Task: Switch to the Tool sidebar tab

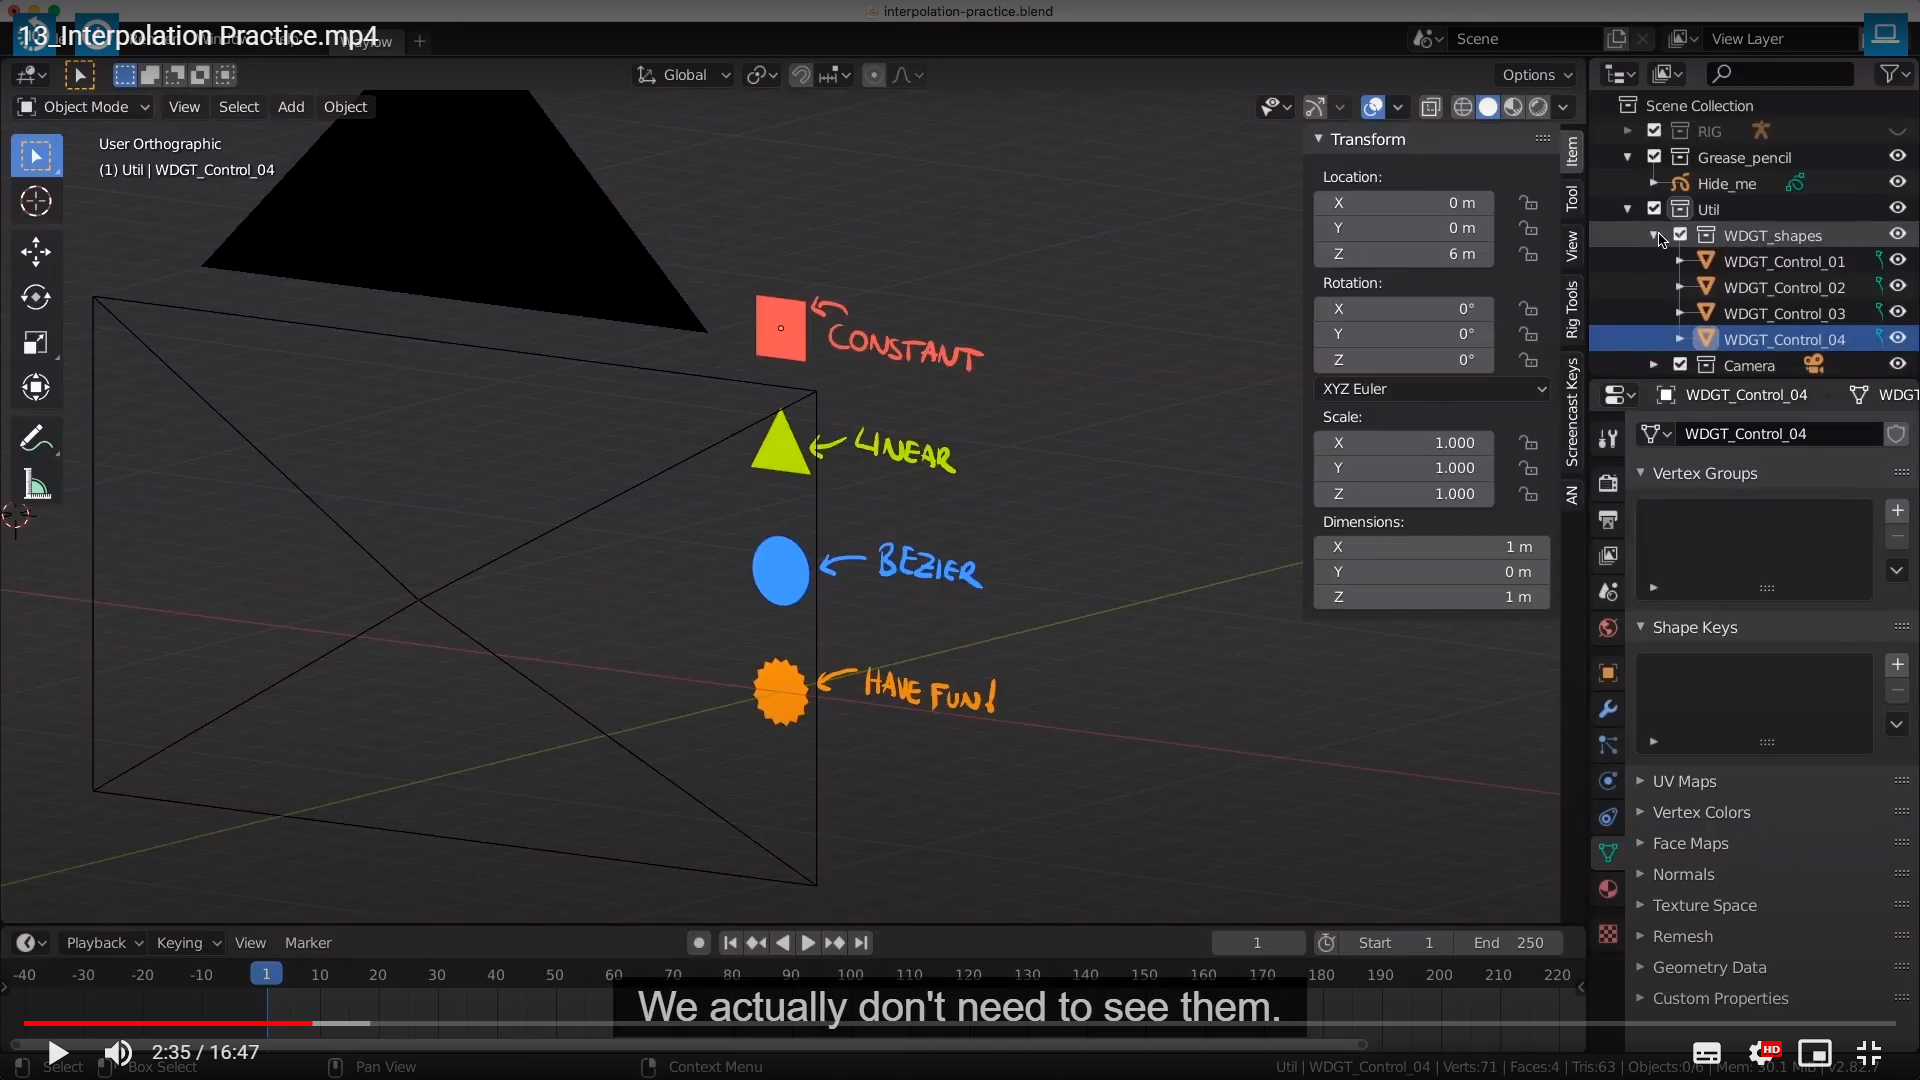Action: [x=1572, y=198]
